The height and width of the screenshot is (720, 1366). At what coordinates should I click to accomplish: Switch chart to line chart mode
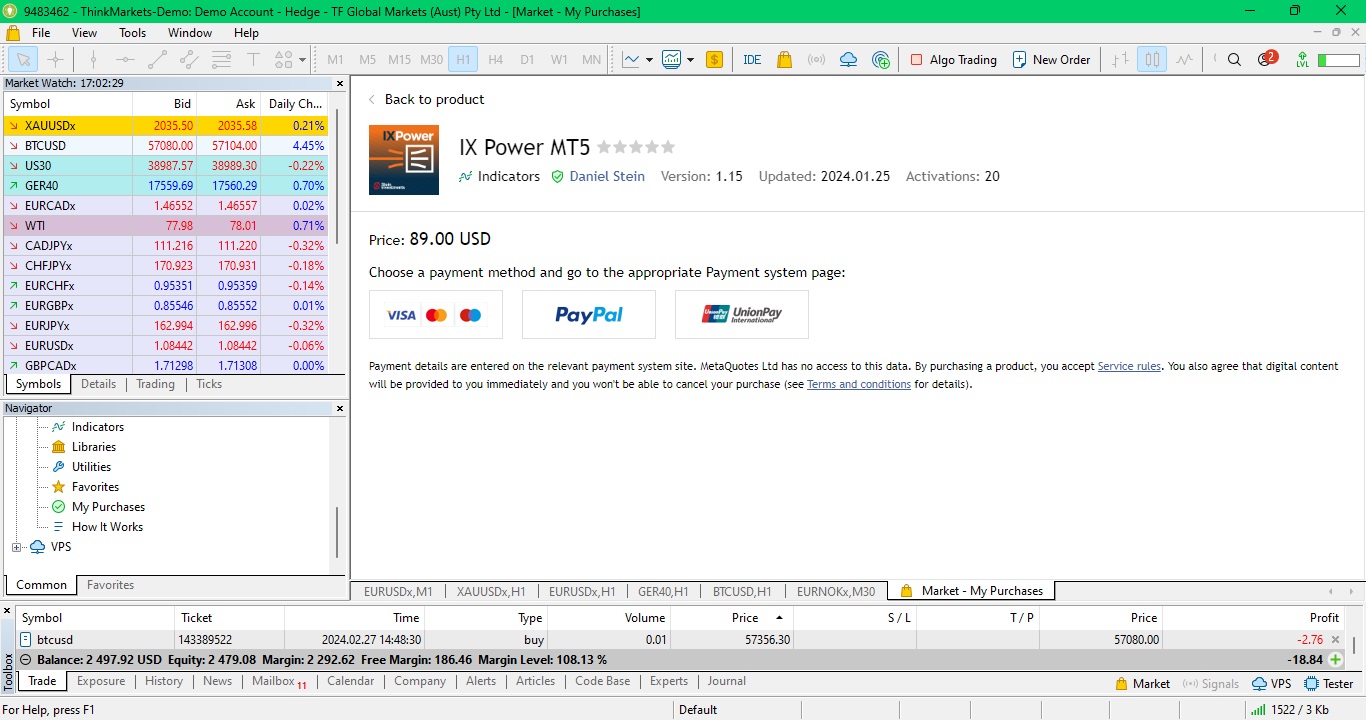coord(1184,60)
